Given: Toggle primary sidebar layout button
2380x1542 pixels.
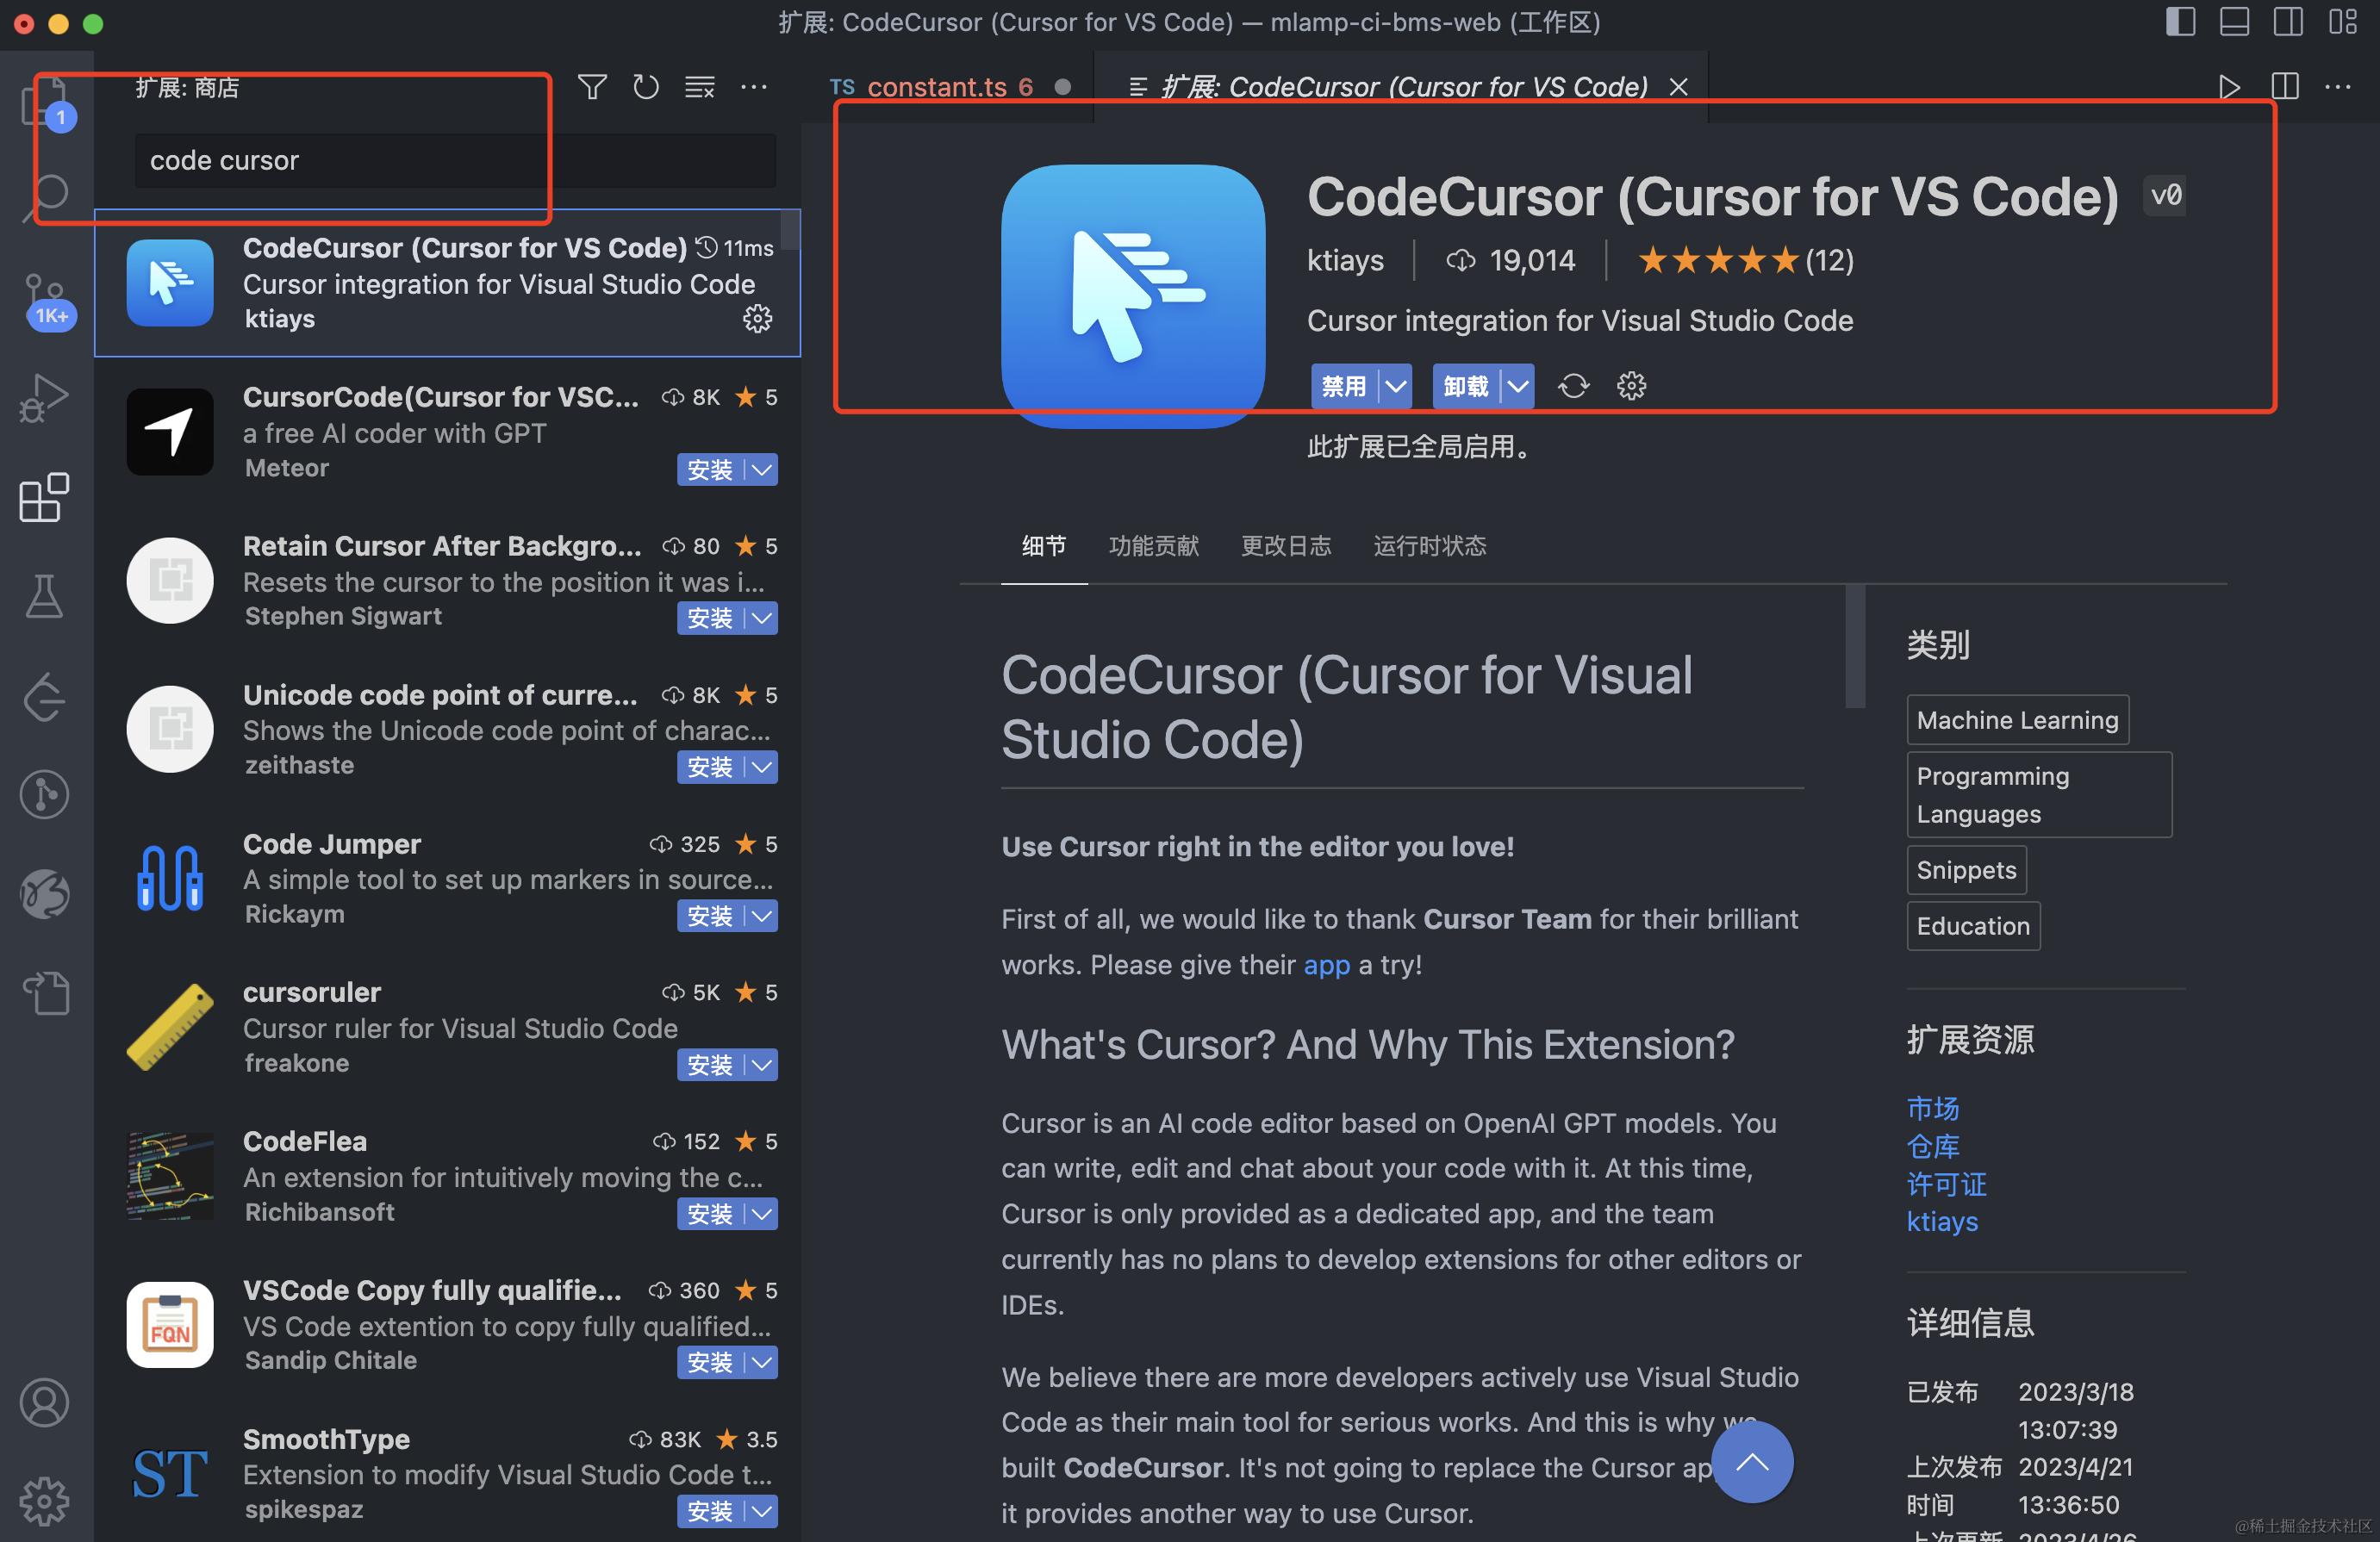Looking at the screenshot, I should coord(2180,22).
